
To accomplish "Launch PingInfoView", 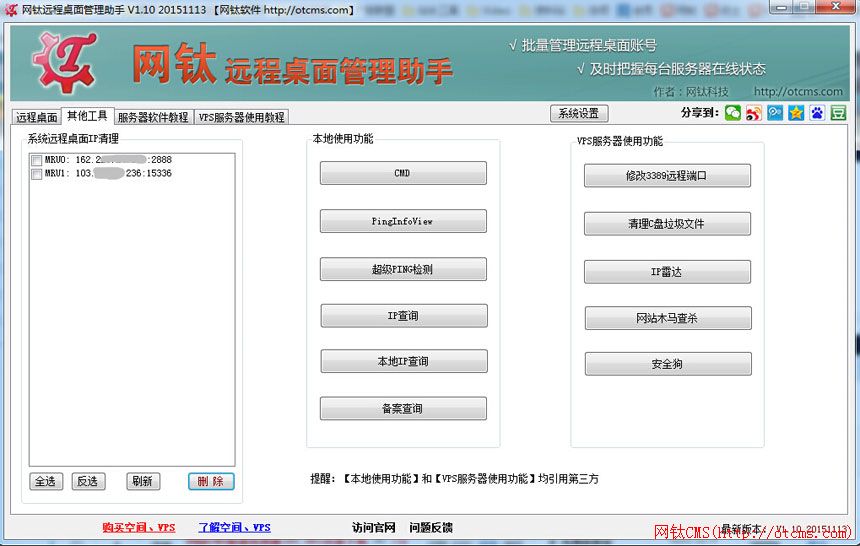I will 403,221.
